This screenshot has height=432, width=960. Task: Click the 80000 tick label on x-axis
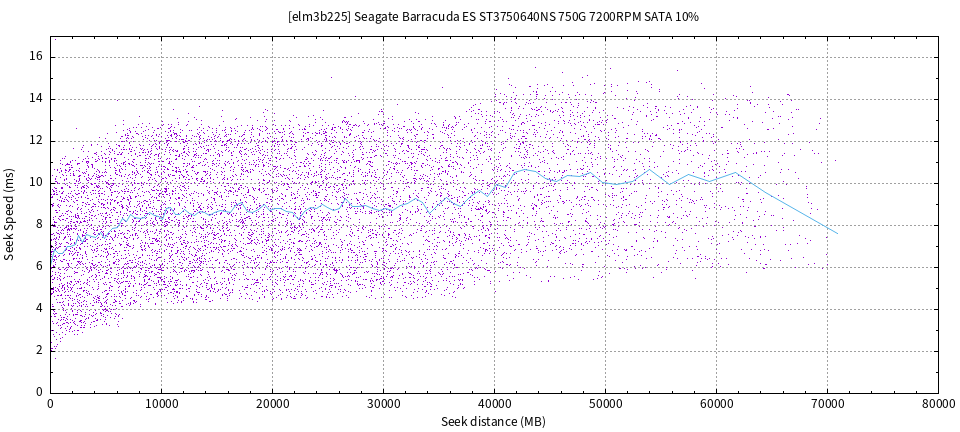937,404
